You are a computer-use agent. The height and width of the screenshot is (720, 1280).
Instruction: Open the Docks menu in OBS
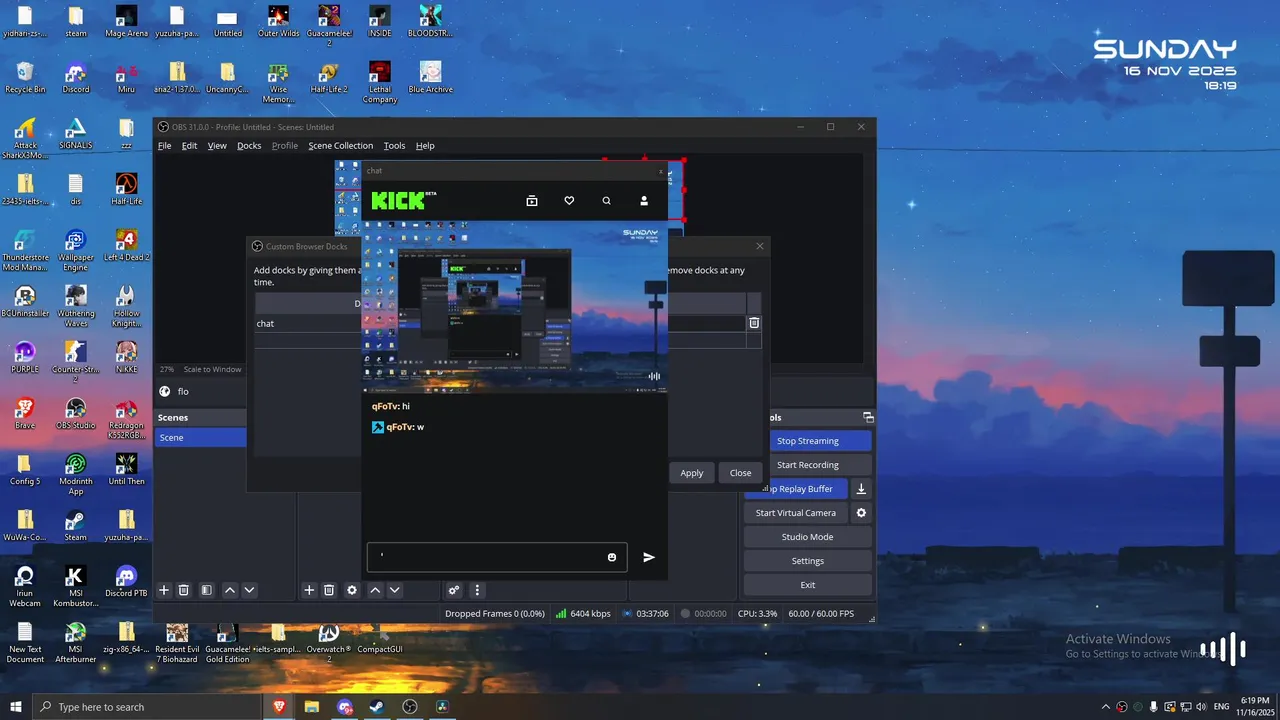click(x=249, y=146)
